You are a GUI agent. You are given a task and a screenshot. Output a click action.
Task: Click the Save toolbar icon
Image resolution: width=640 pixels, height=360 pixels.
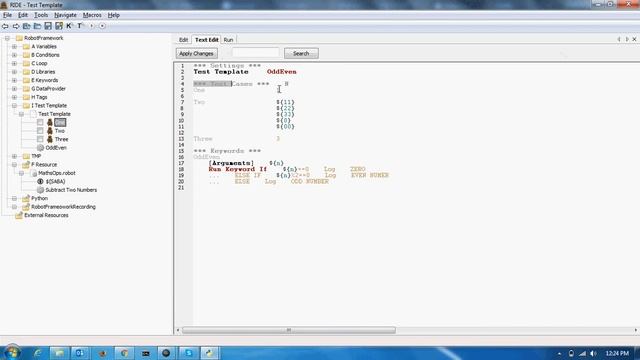pyautogui.click(x=48, y=26)
